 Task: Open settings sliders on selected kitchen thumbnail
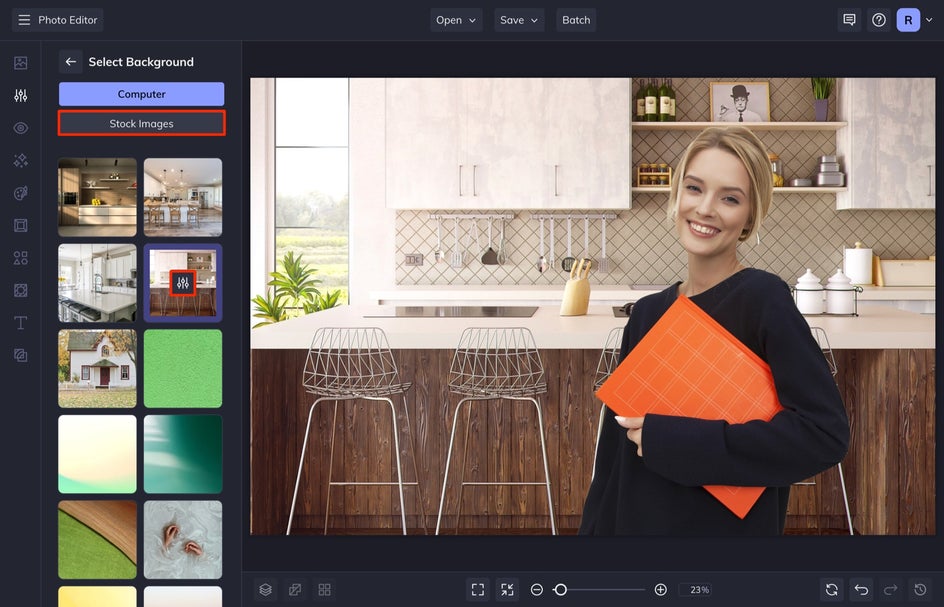click(183, 283)
